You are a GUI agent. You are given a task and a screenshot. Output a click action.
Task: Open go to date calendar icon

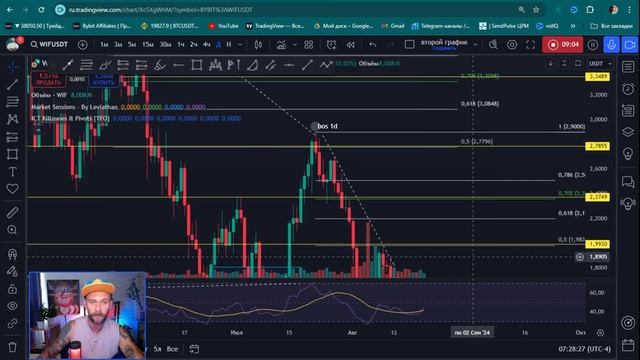194,349
